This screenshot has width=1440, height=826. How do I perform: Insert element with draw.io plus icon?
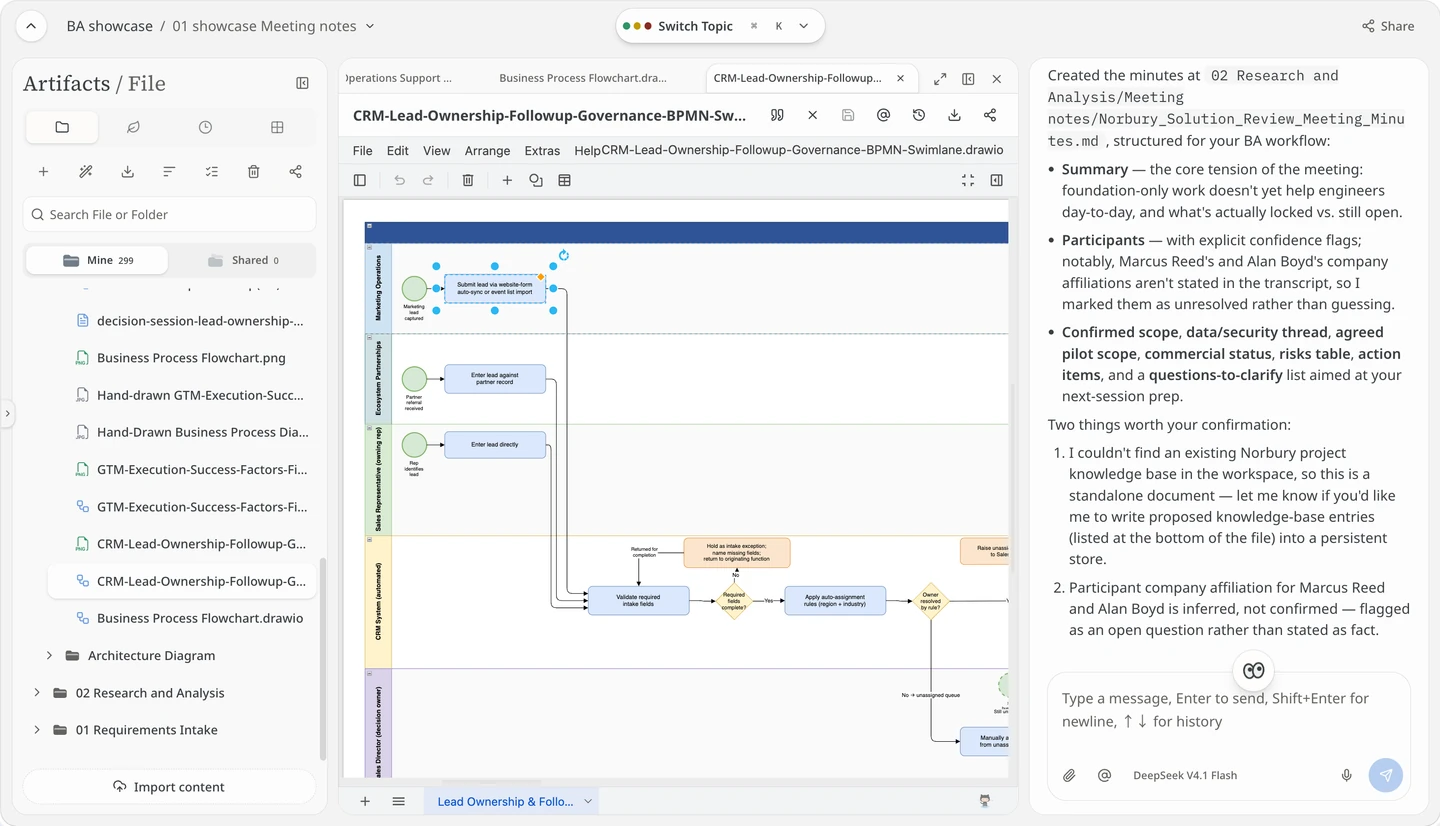click(x=507, y=180)
